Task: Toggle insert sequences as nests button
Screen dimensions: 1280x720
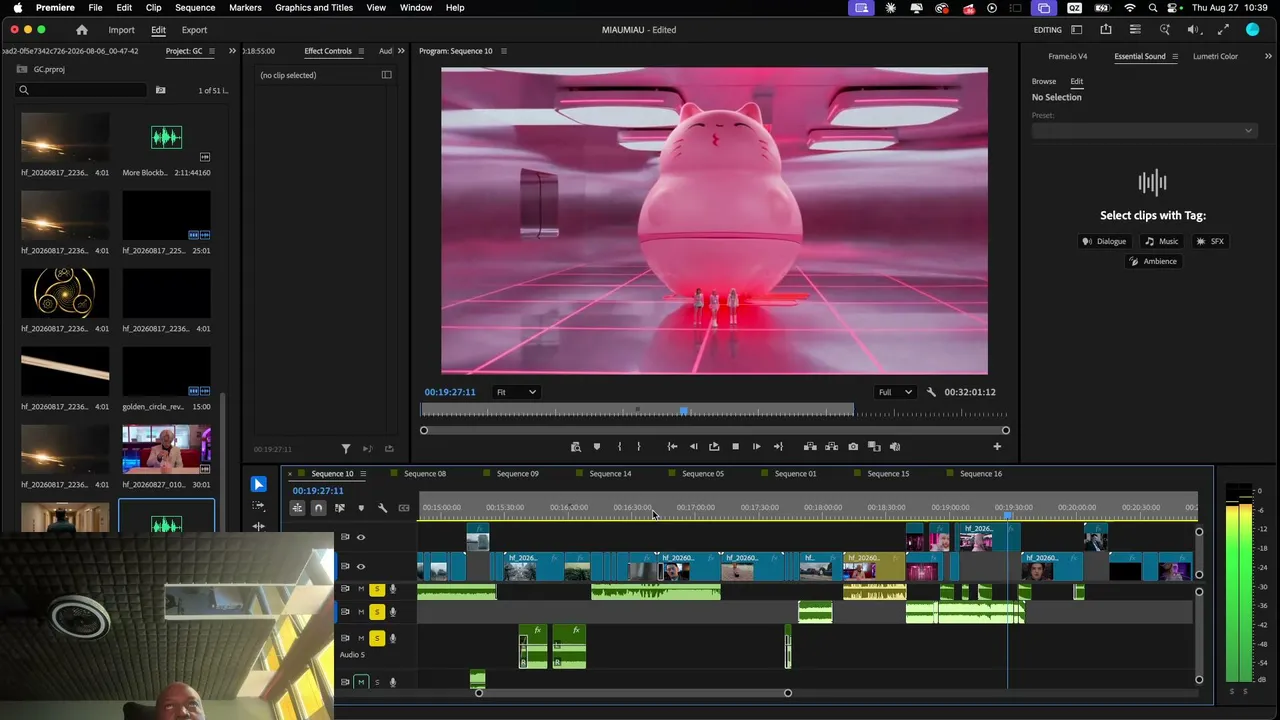Action: click(x=297, y=508)
